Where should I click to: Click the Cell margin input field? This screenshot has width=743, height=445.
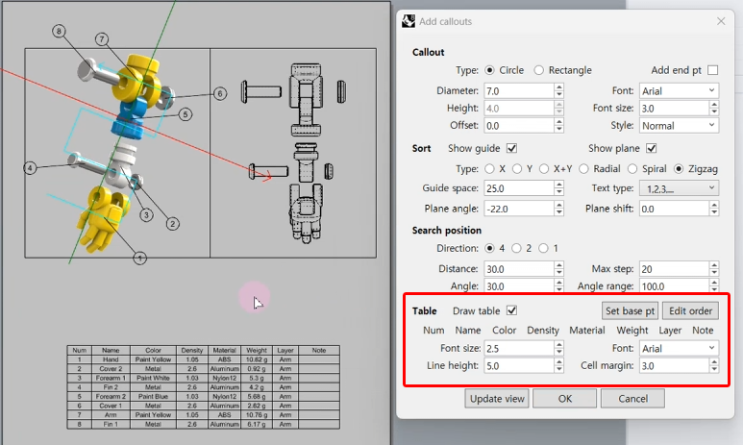tap(674, 365)
